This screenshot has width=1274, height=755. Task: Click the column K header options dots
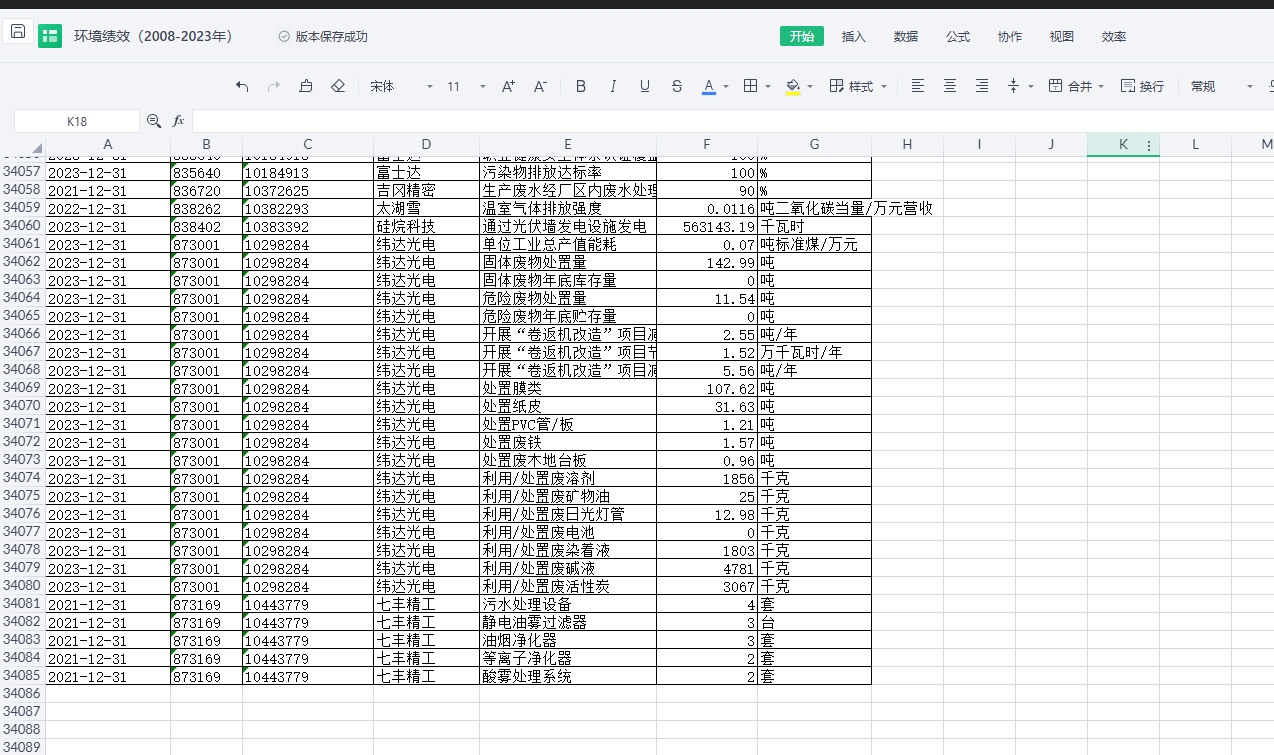pos(1149,146)
